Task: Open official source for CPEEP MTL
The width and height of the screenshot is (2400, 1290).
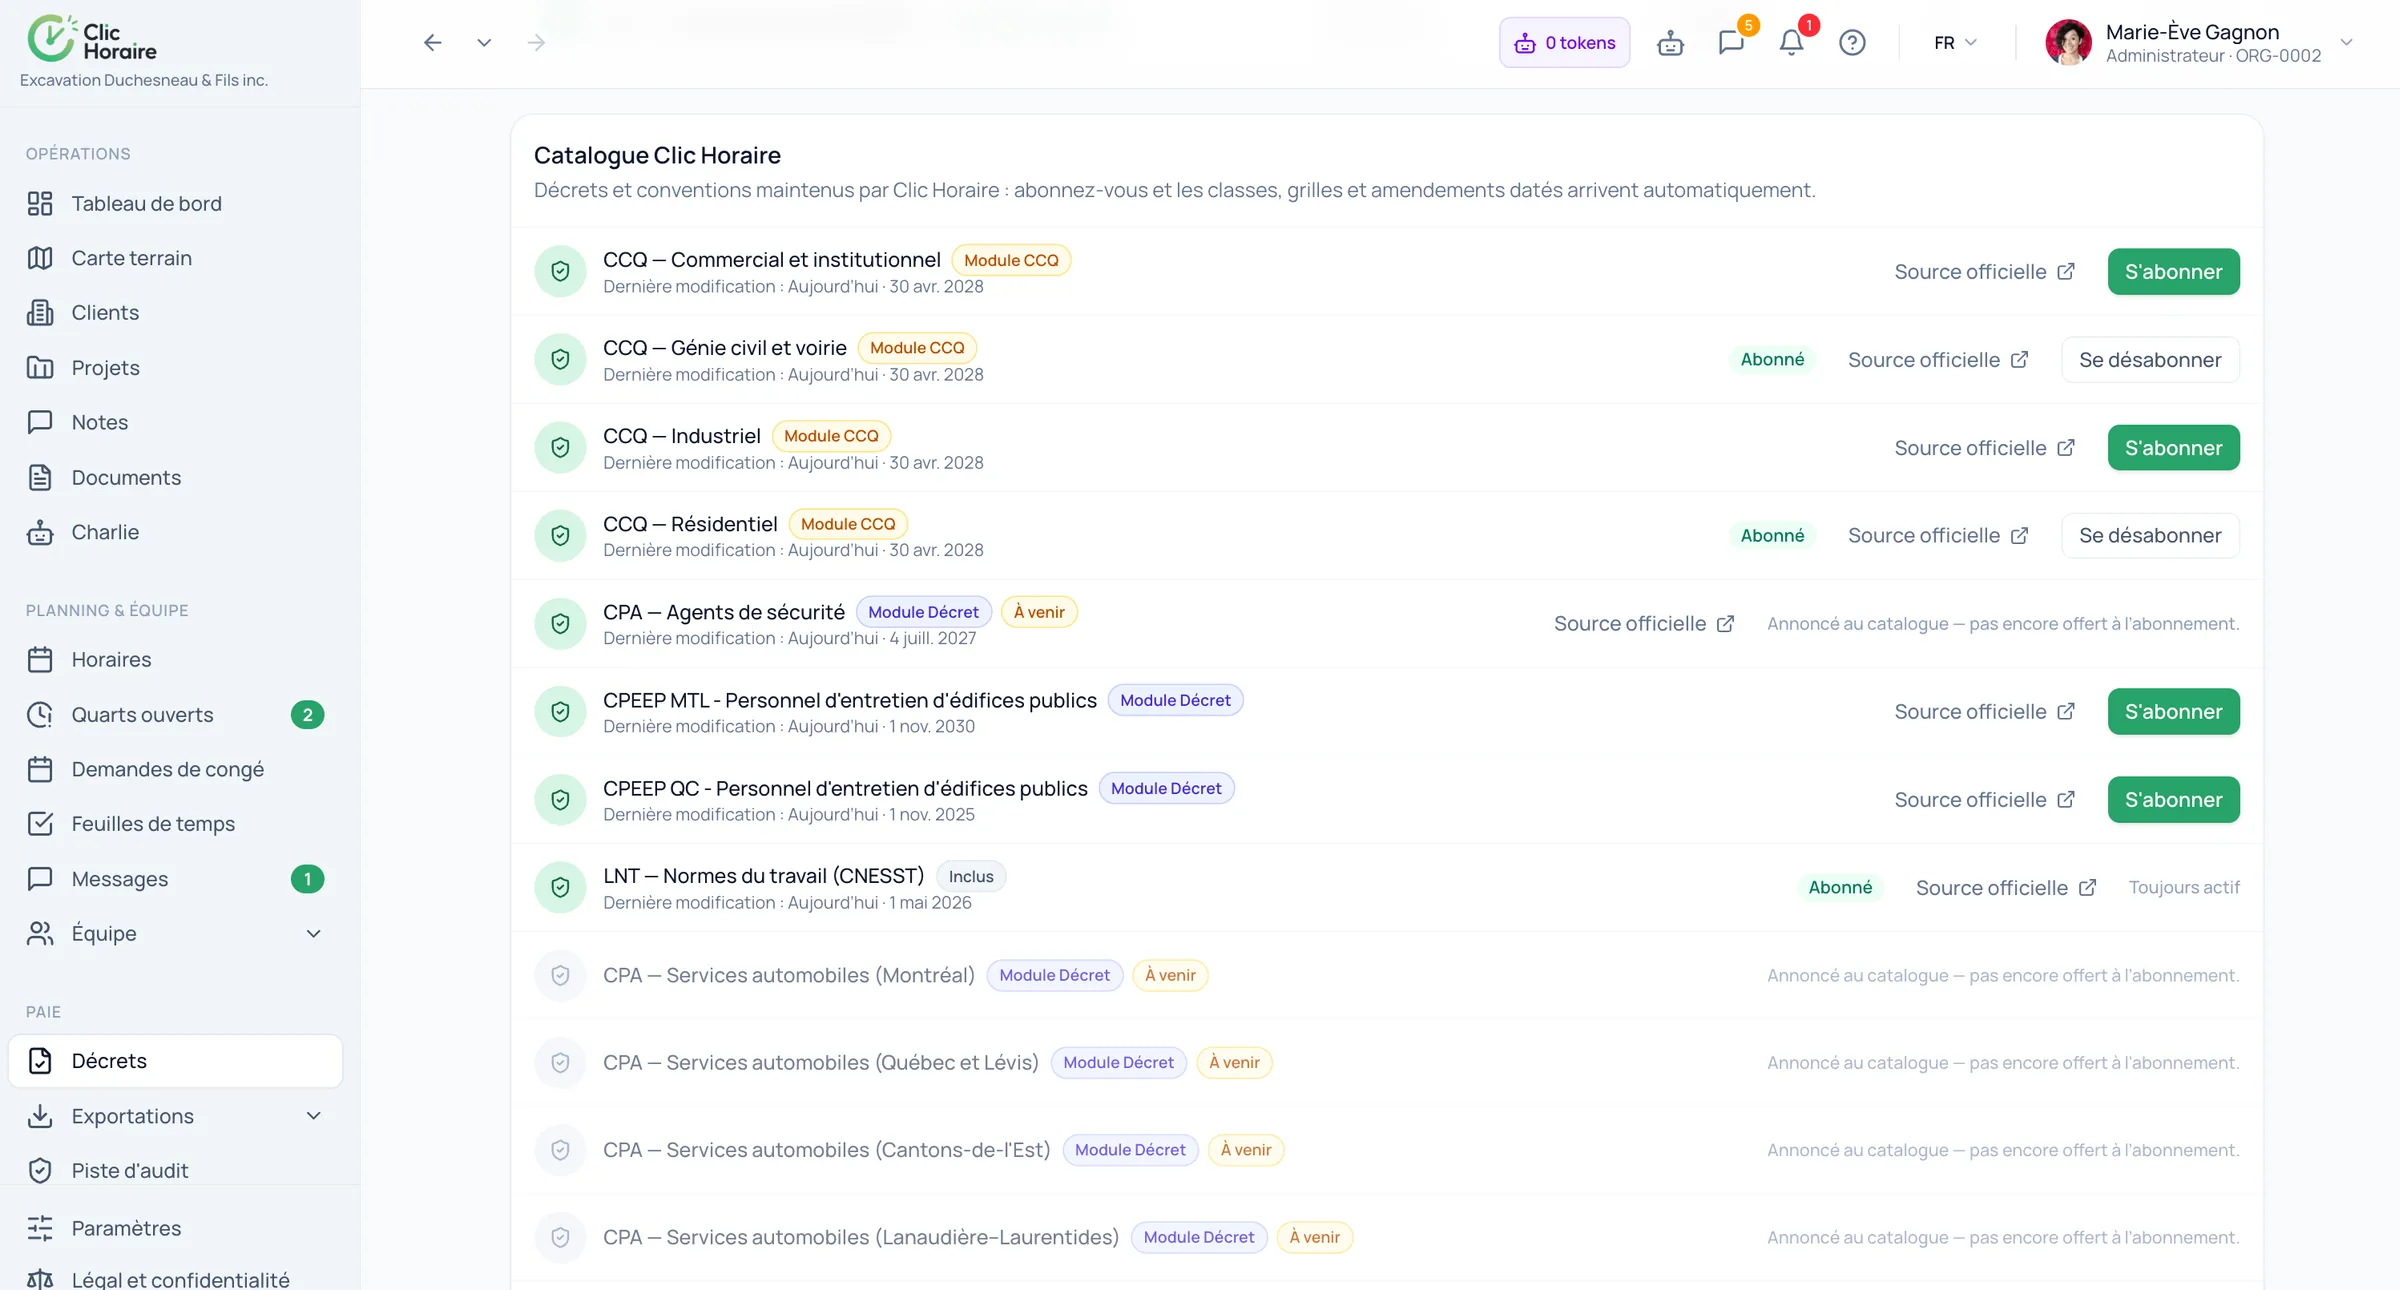Action: [1984, 712]
